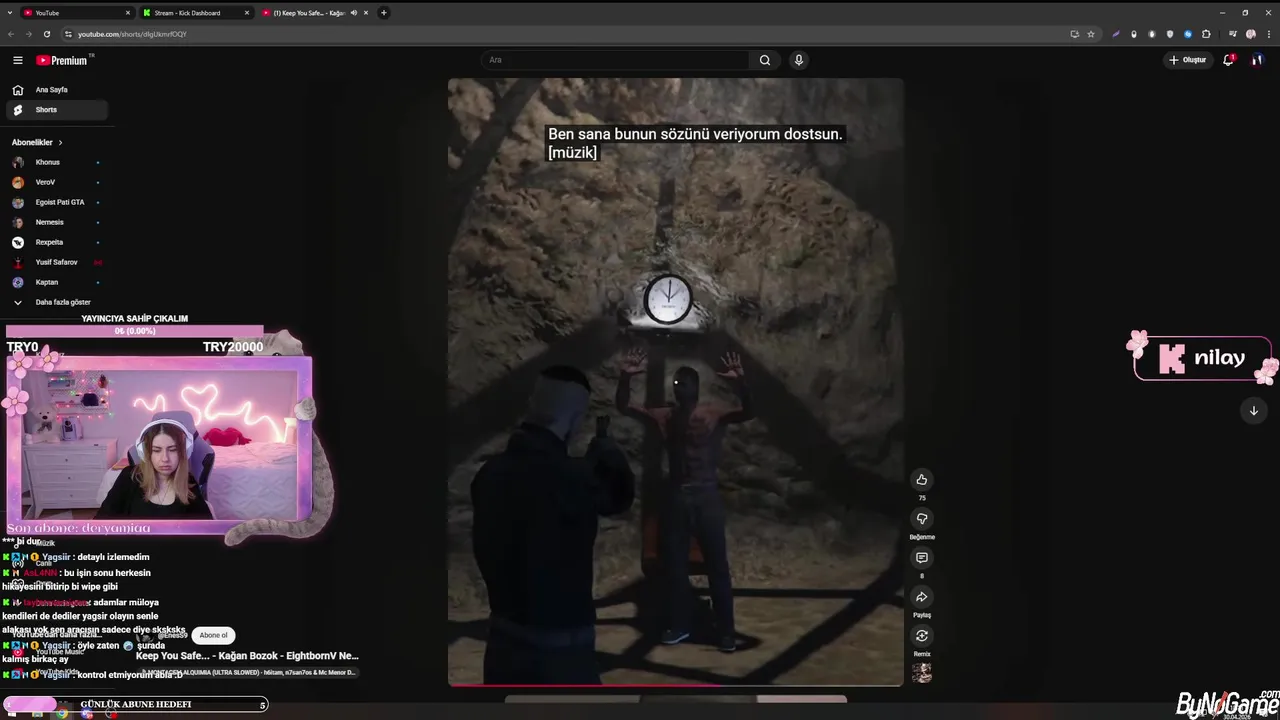This screenshot has height=720, width=1280.
Task: Open the Short's comments panel
Action: point(922,558)
